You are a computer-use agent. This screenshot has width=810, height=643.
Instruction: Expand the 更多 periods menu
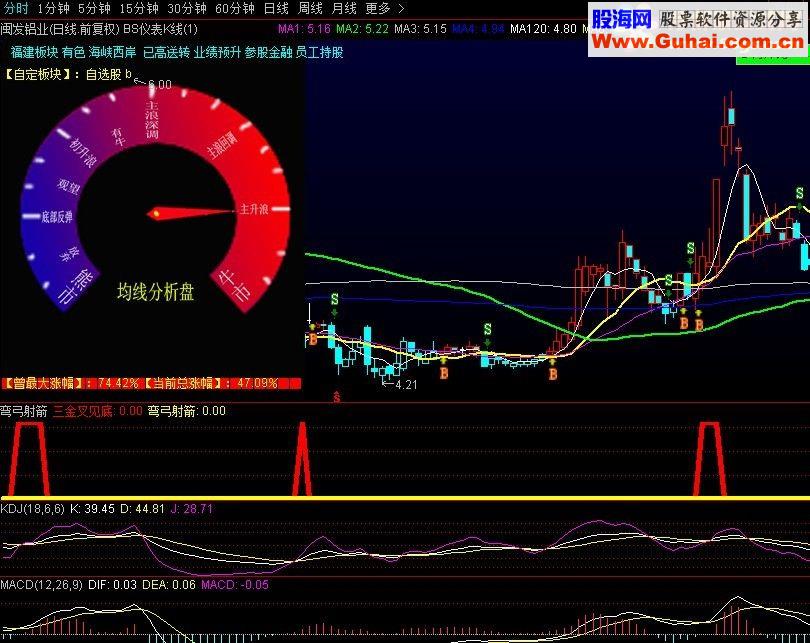384,8
